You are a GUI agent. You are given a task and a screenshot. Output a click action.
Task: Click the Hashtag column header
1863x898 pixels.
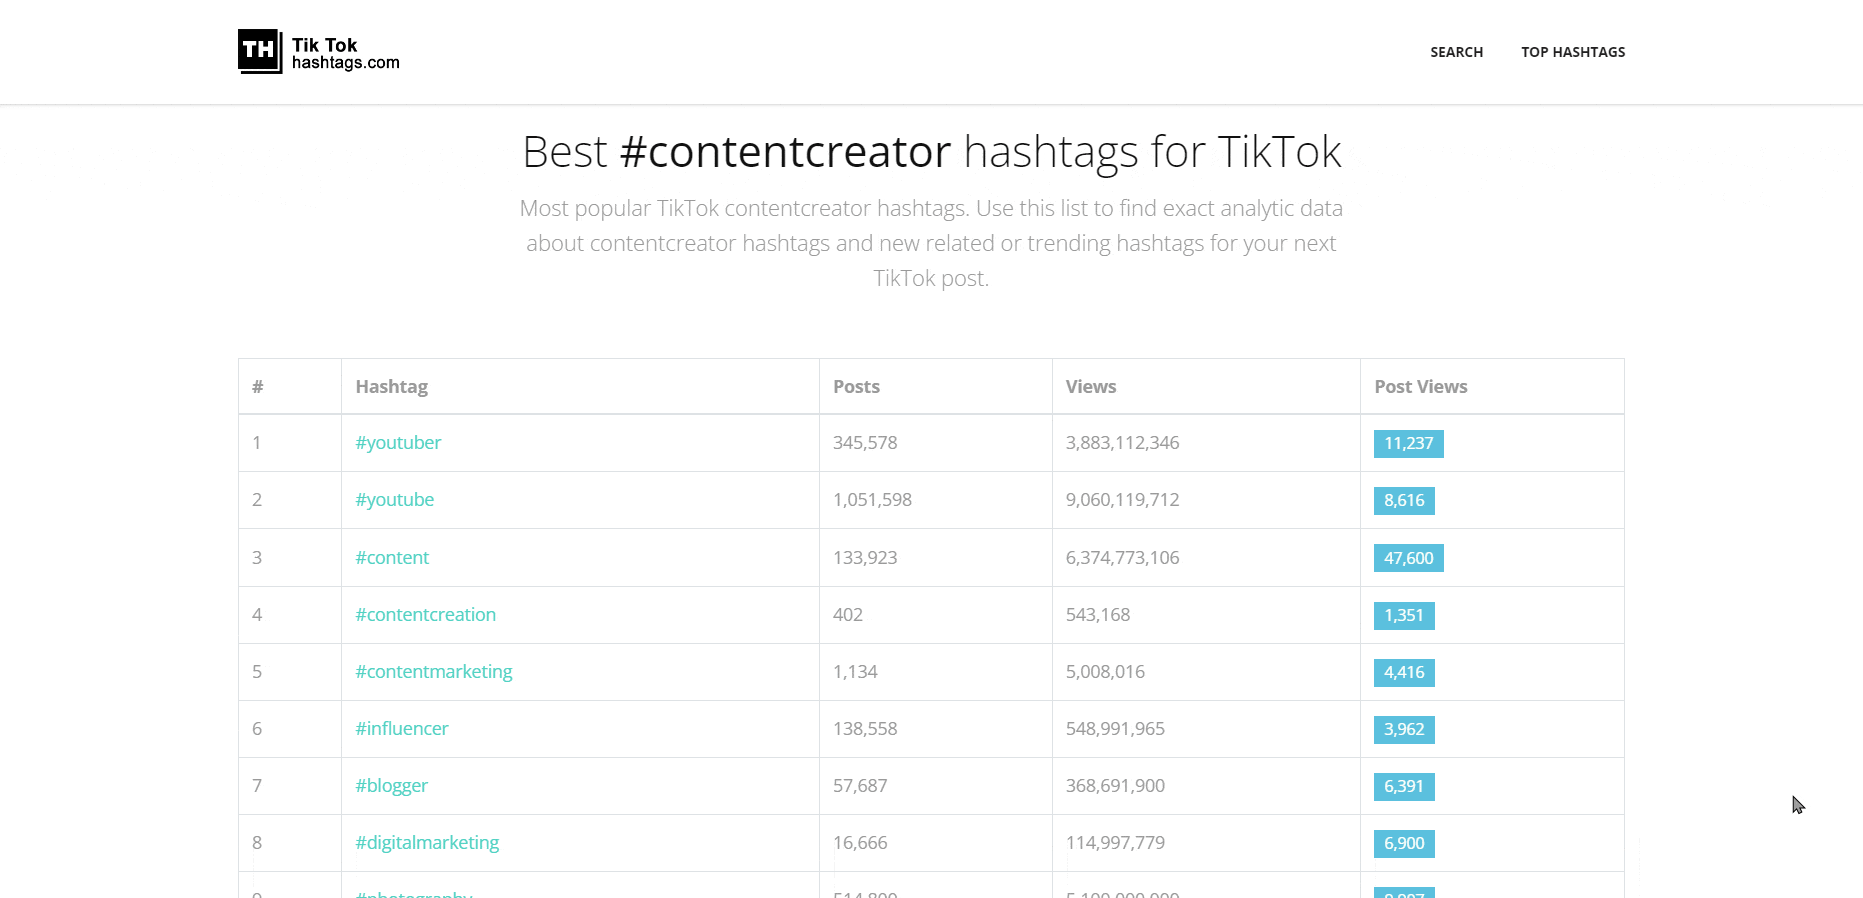tap(391, 387)
